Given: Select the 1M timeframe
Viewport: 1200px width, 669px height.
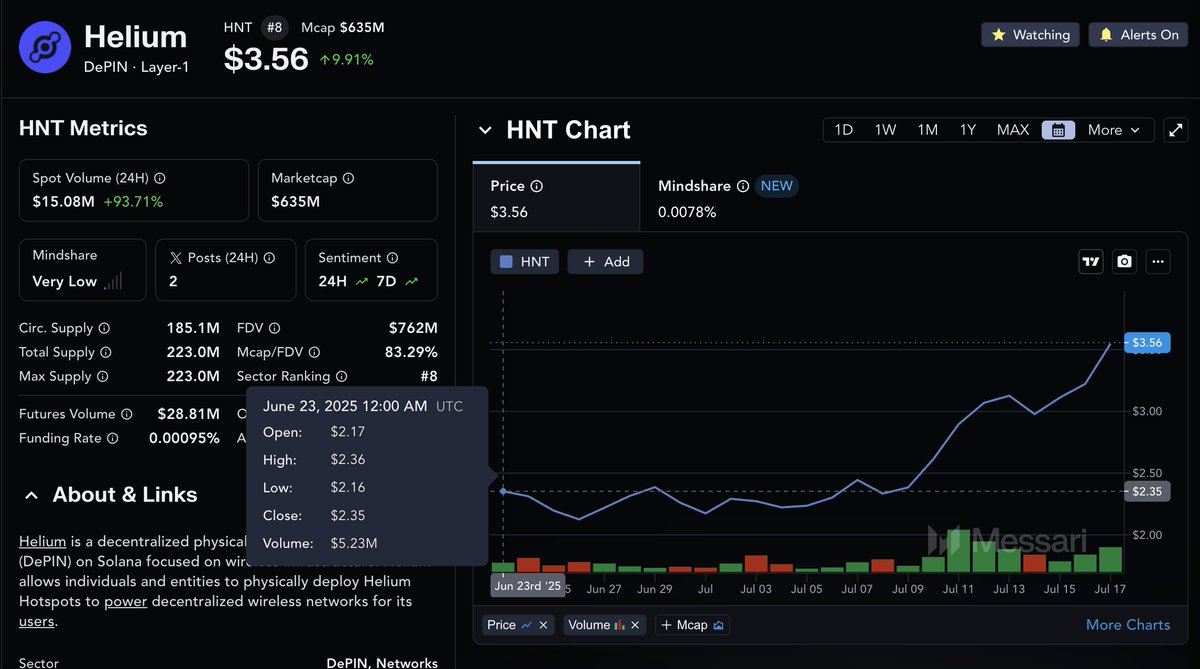Looking at the screenshot, I should 928,130.
